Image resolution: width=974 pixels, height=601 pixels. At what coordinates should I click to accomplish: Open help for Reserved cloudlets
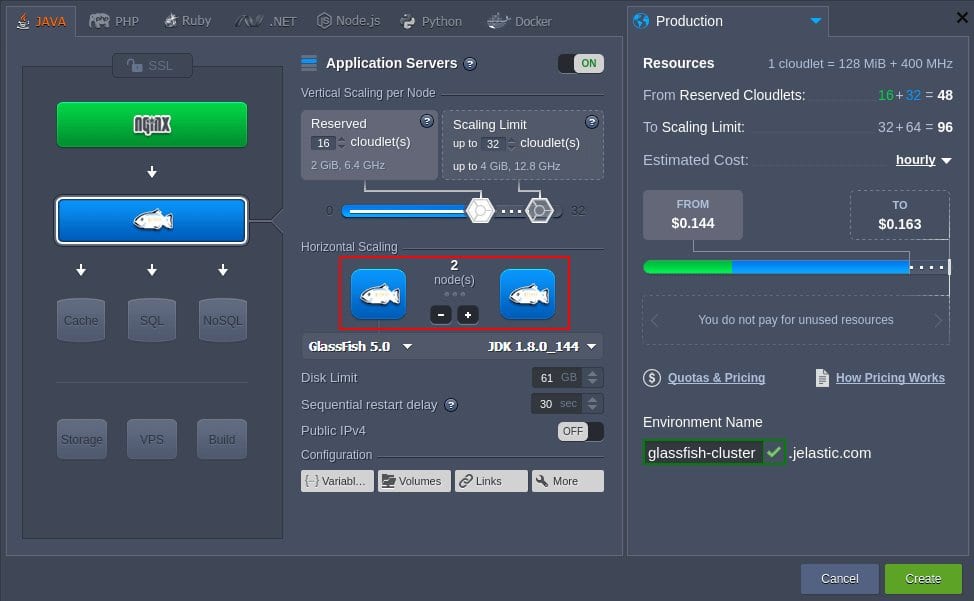point(427,121)
